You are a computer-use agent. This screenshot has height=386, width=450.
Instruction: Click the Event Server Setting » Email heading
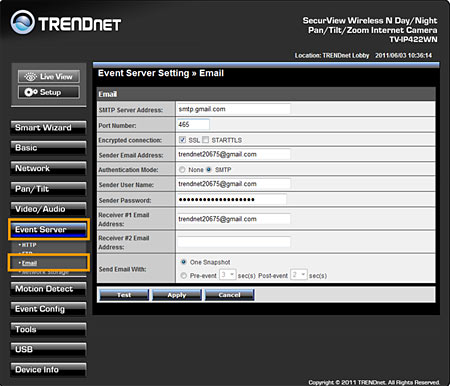point(161,73)
